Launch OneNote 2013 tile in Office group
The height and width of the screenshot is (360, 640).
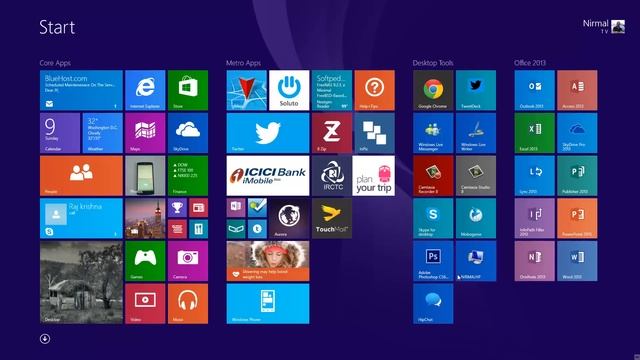tap(534, 261)
